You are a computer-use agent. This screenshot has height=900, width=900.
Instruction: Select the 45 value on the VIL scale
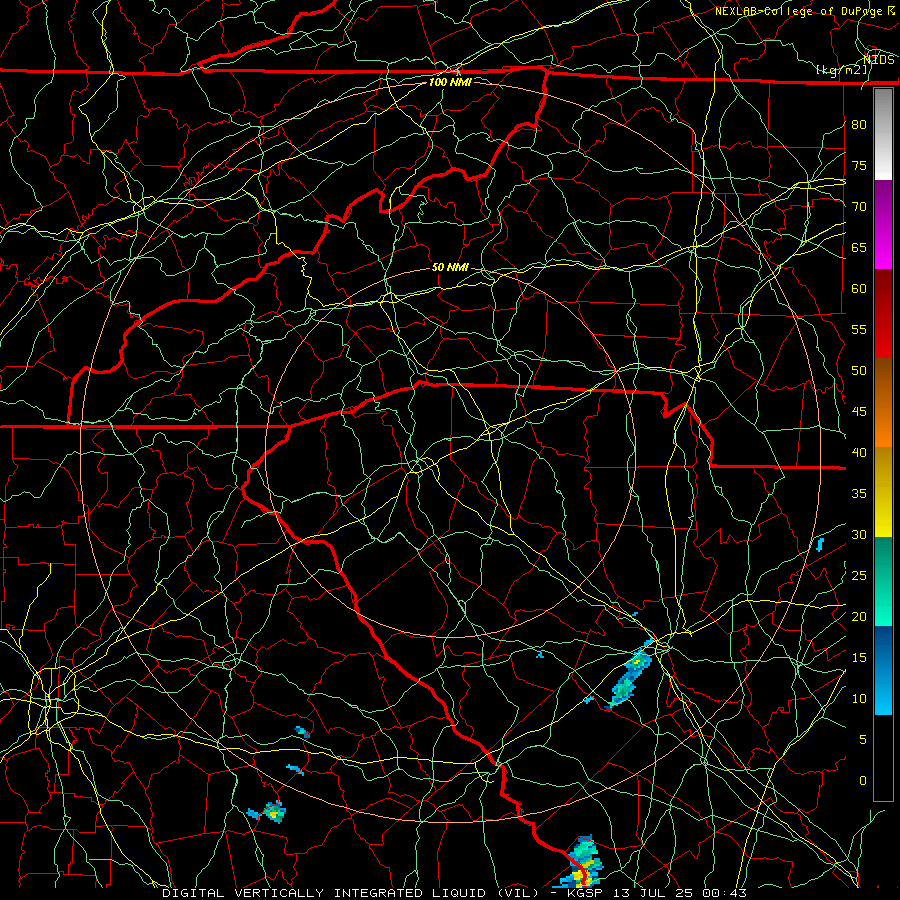tap(859, 412)
